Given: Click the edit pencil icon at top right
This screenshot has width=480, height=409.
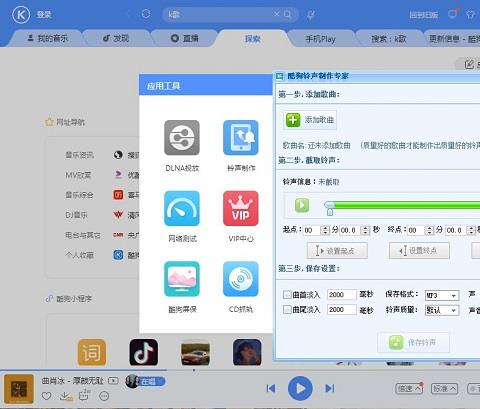Looking at the screenshot, I should tap(469, 64).
